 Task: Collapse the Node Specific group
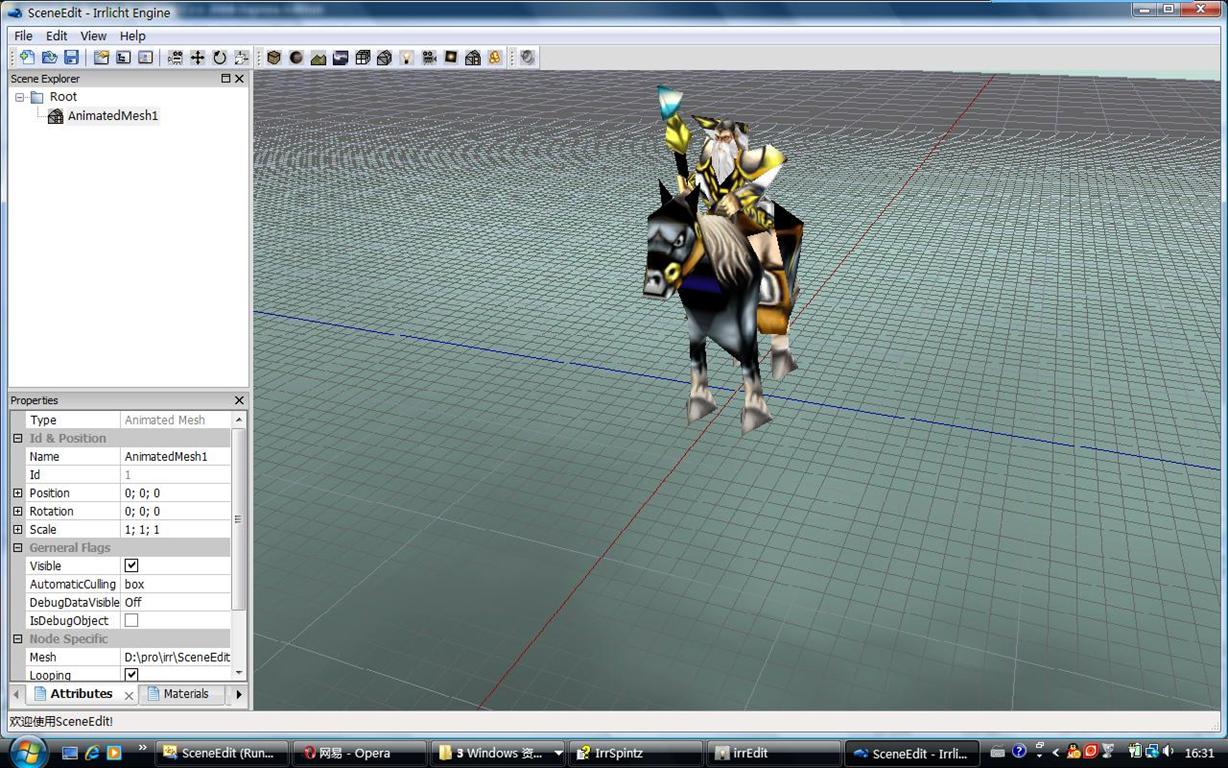17,639
